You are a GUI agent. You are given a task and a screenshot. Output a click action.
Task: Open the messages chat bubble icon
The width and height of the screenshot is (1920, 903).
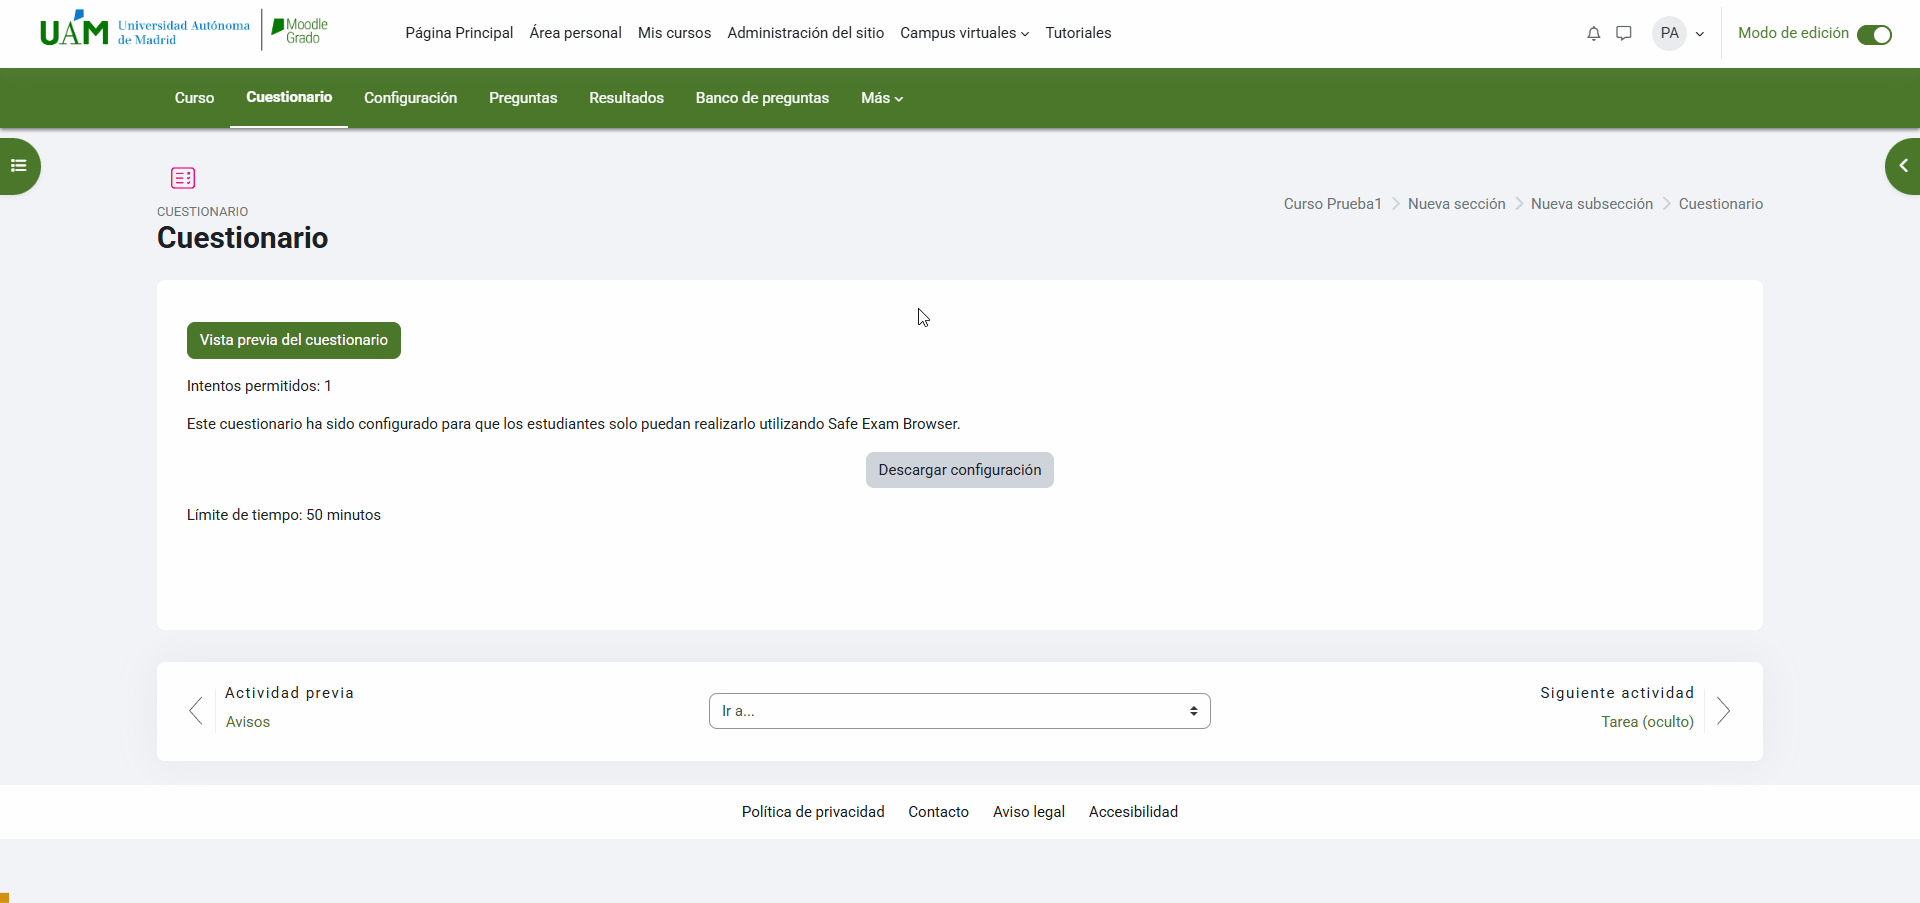tap(1624, 34)
